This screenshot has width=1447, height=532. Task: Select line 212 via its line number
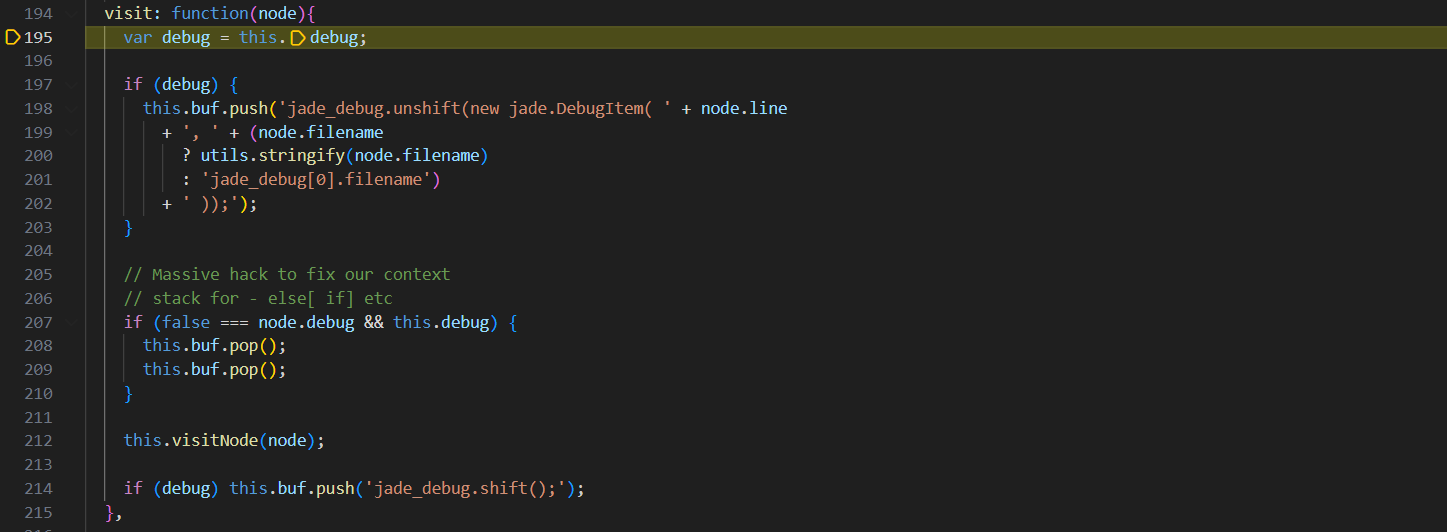[x=38, y=441]
